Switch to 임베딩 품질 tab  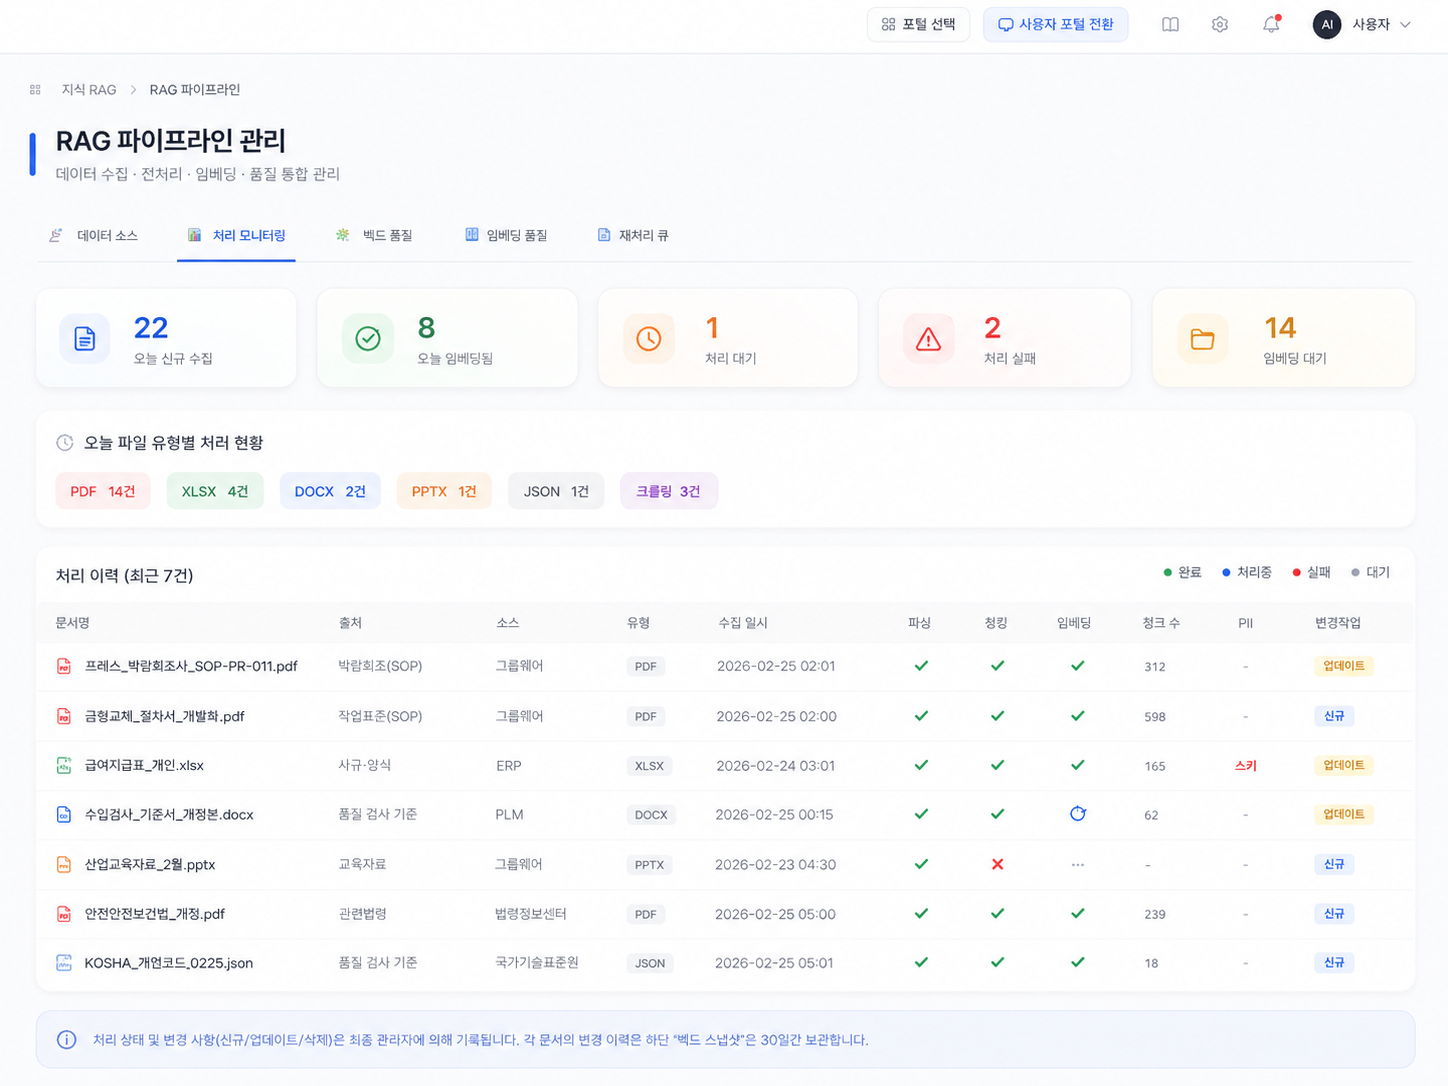pyautogui.click(x=506, y=235)
